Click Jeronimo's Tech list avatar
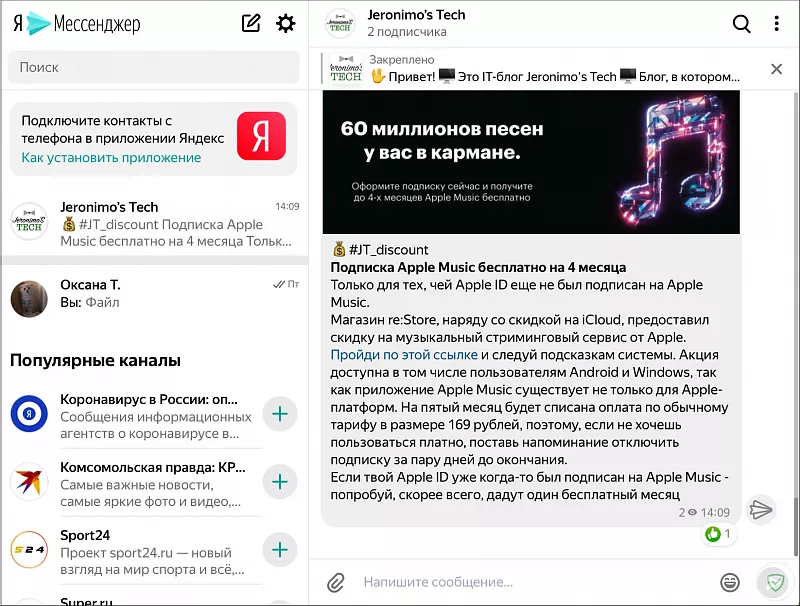Viewport: 800px width, 606px height. coord(29,221)
